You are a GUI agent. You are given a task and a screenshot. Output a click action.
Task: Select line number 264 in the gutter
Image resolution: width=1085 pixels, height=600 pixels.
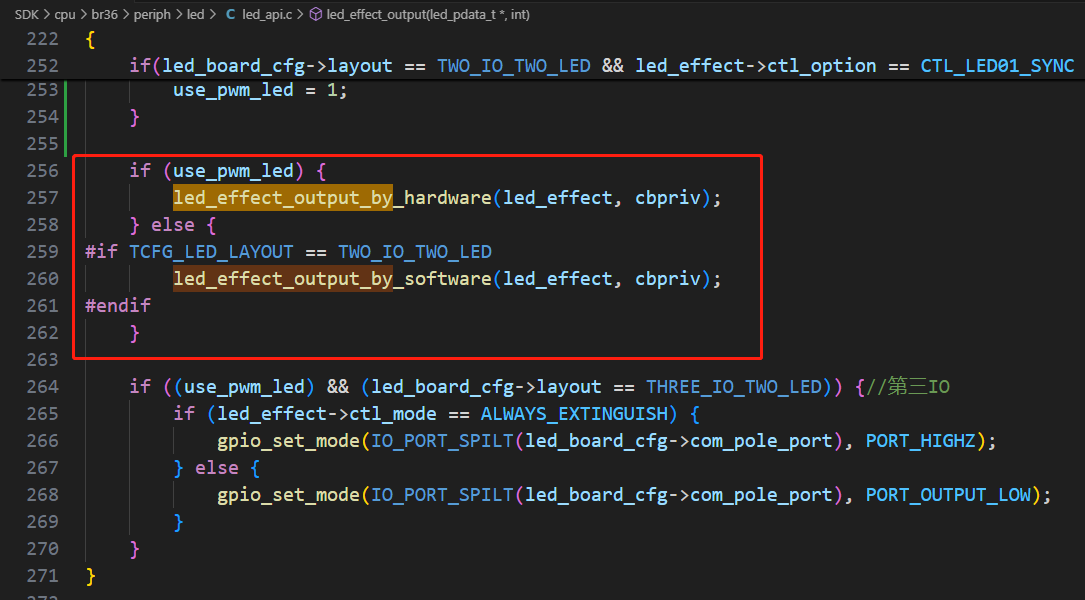[x=42, y=387]
